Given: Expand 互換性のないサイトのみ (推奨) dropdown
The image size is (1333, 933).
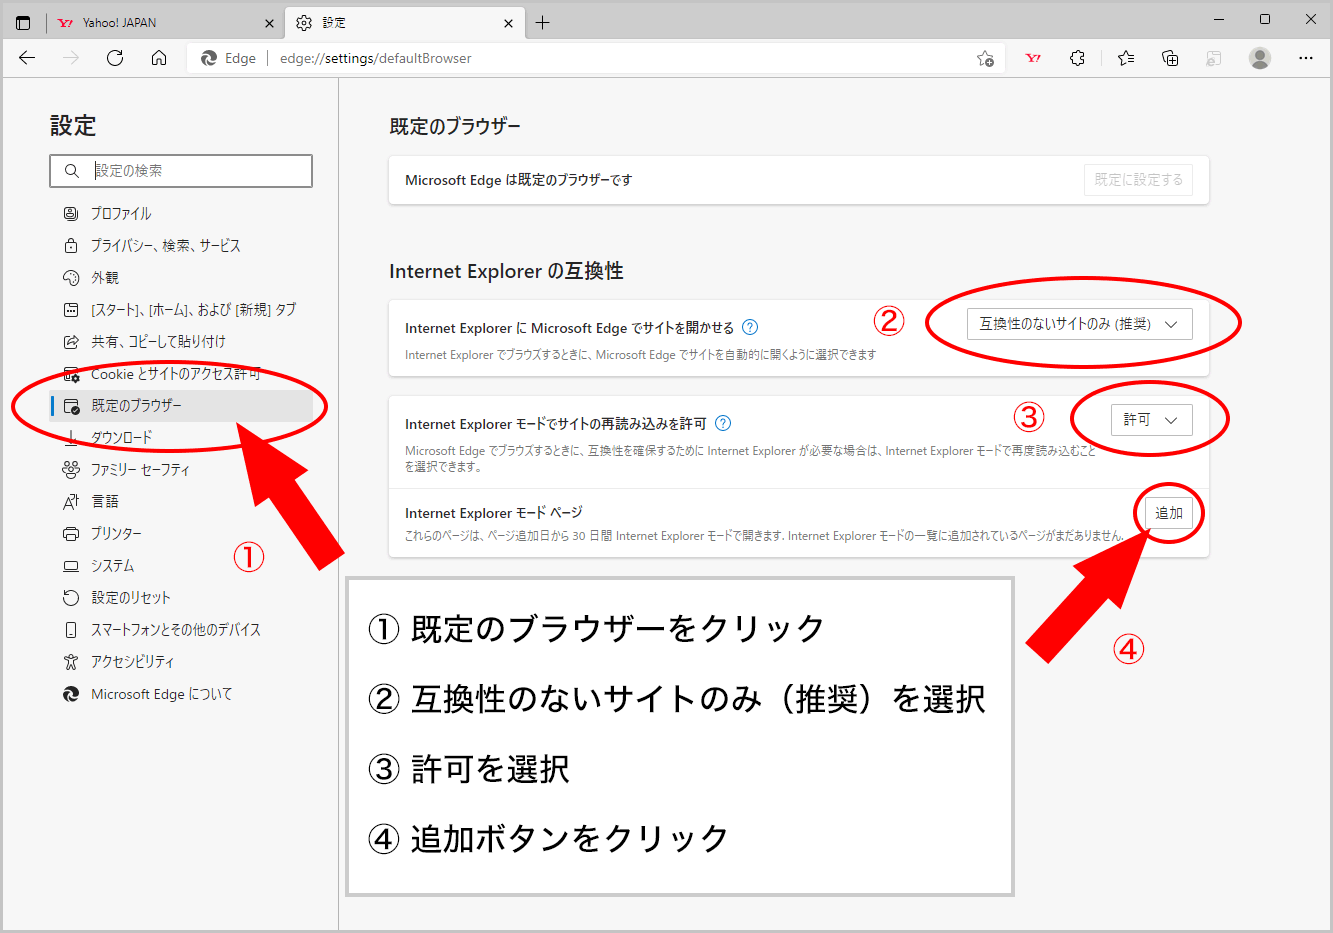Looking at the screenshot, I should coord(1079,324).
